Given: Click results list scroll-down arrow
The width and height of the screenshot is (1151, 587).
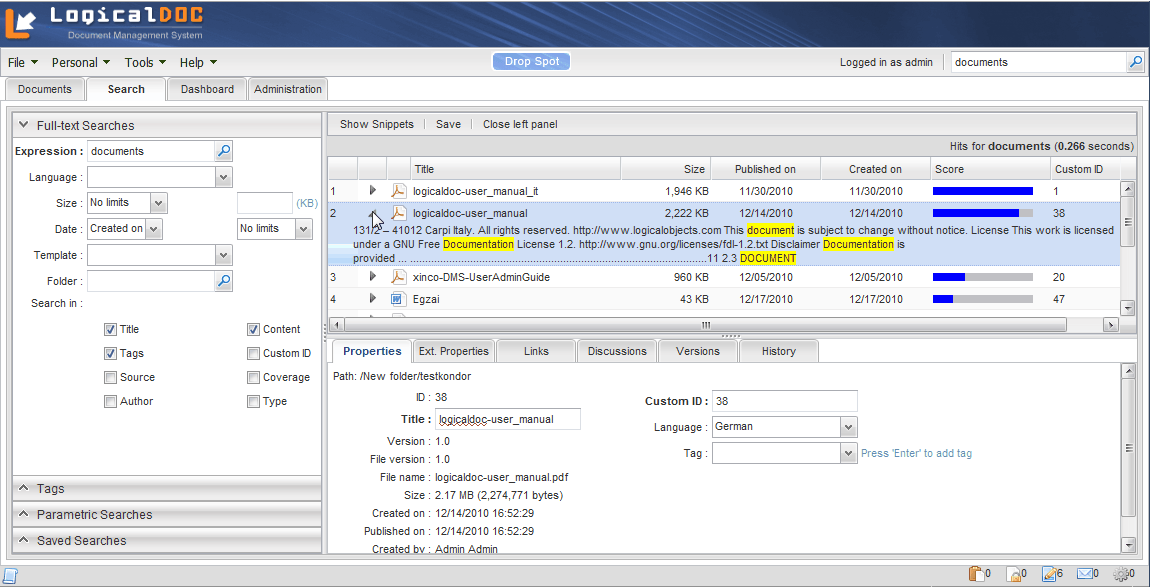Looking at the screenshot, I should pos(1128,307).
